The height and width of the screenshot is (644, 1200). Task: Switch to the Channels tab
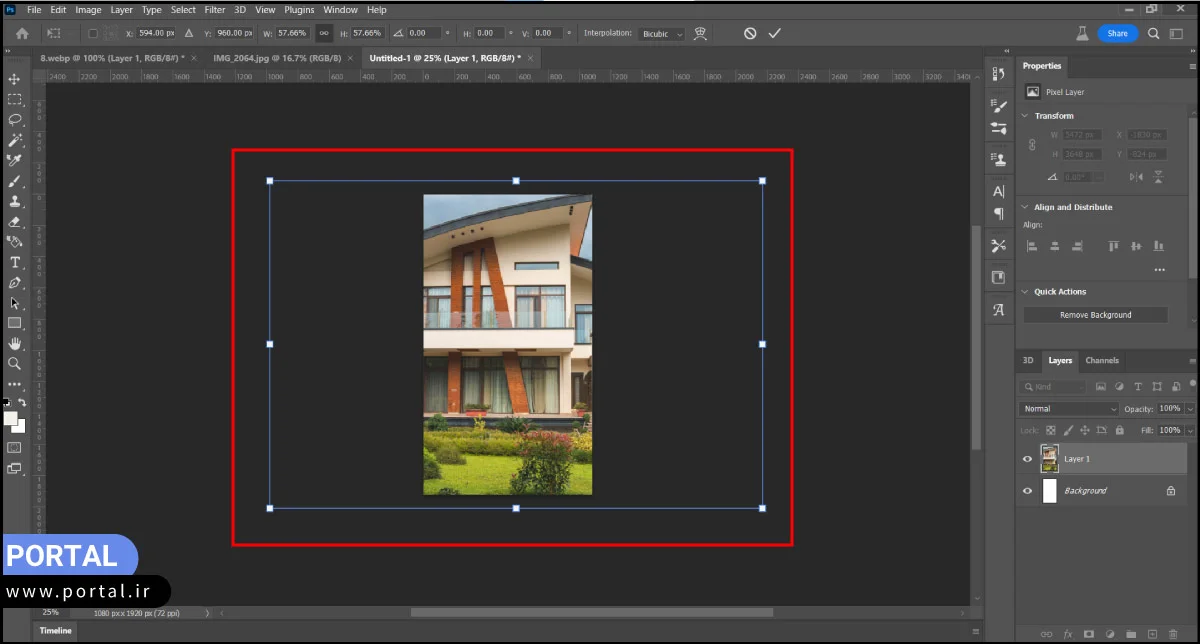(1102, 361)
